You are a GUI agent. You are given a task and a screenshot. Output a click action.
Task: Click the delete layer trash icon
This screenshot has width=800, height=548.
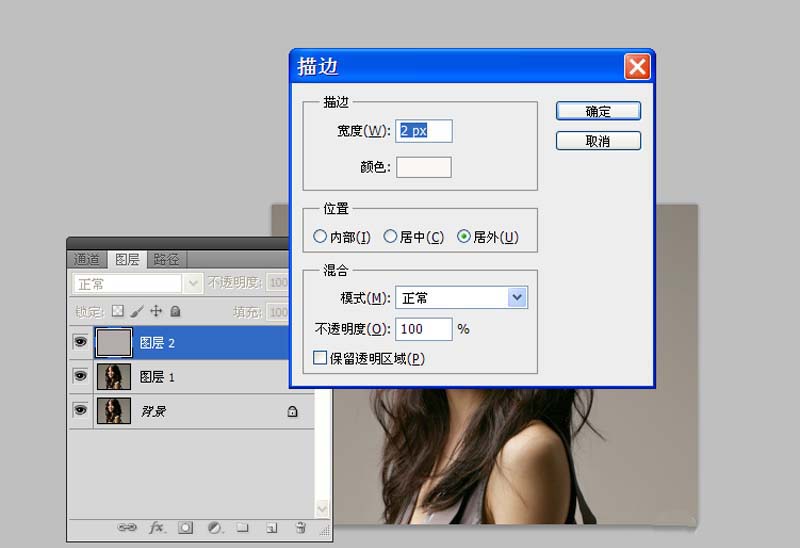tap(301, 528)
